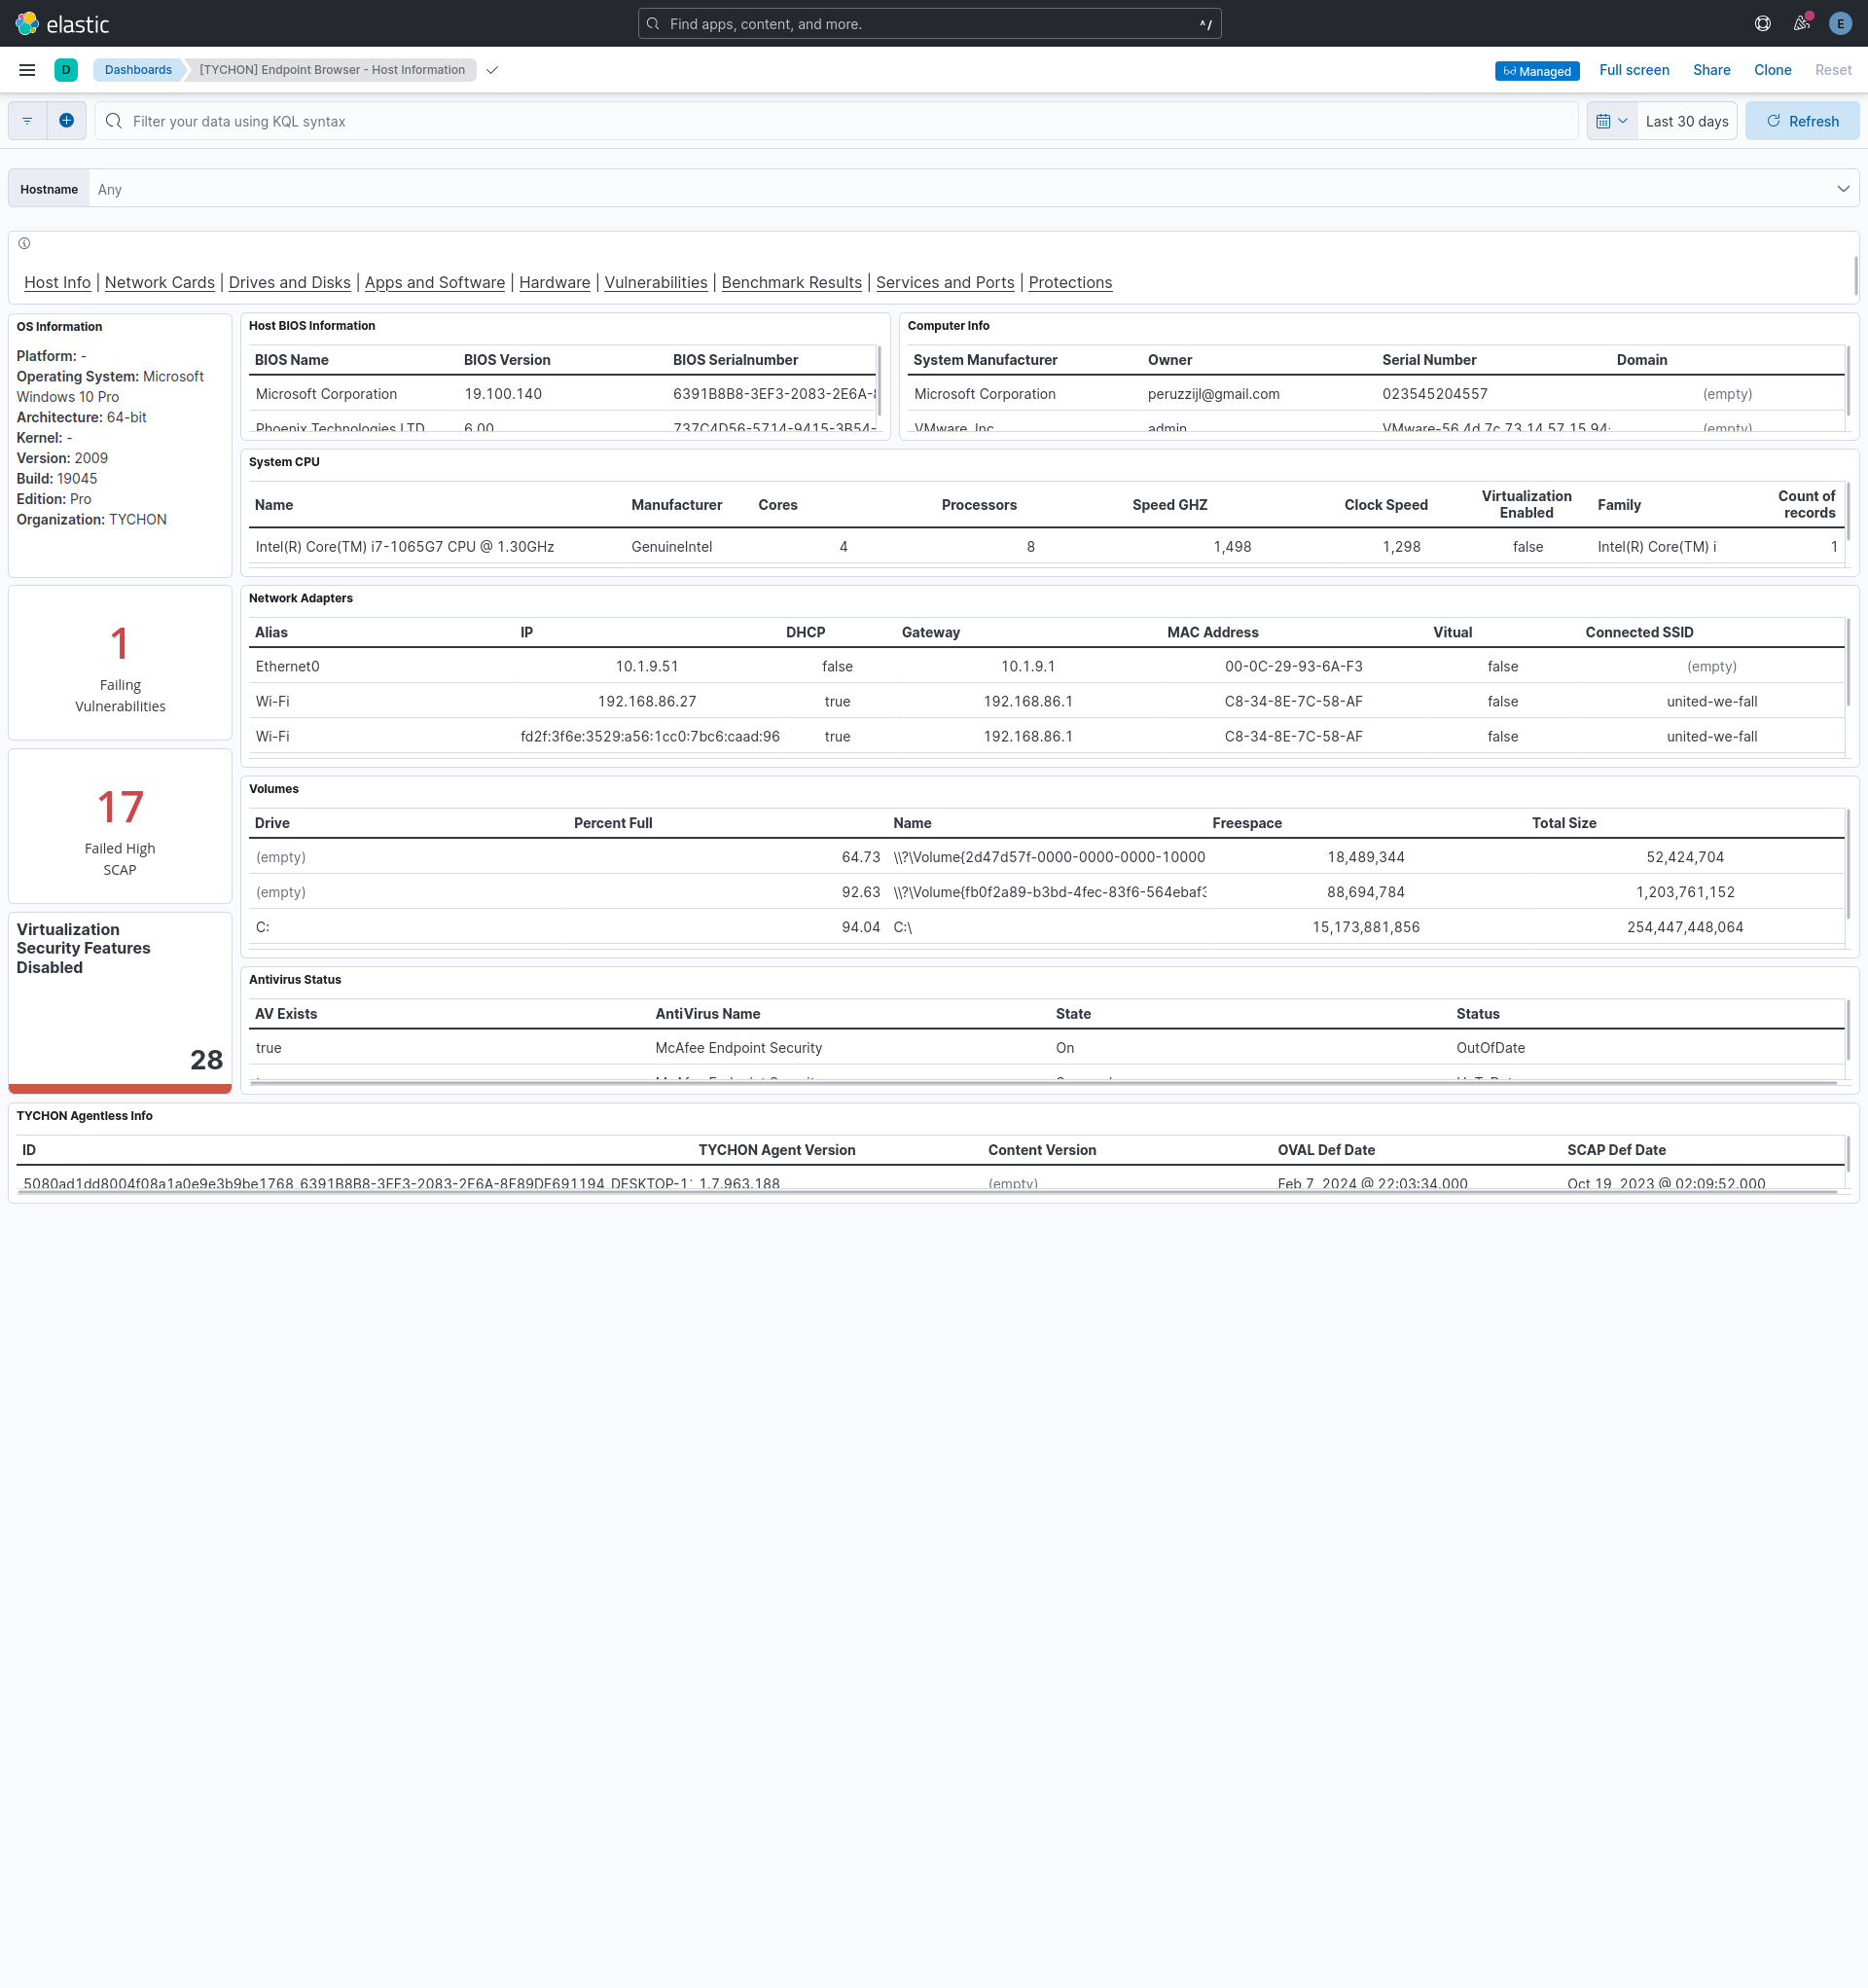Image resolution: width=1868 pixels, height=1988 pixels.
Task: Click the Antivirus Status horizontal scrollbar
Action: [1043, 1083]
